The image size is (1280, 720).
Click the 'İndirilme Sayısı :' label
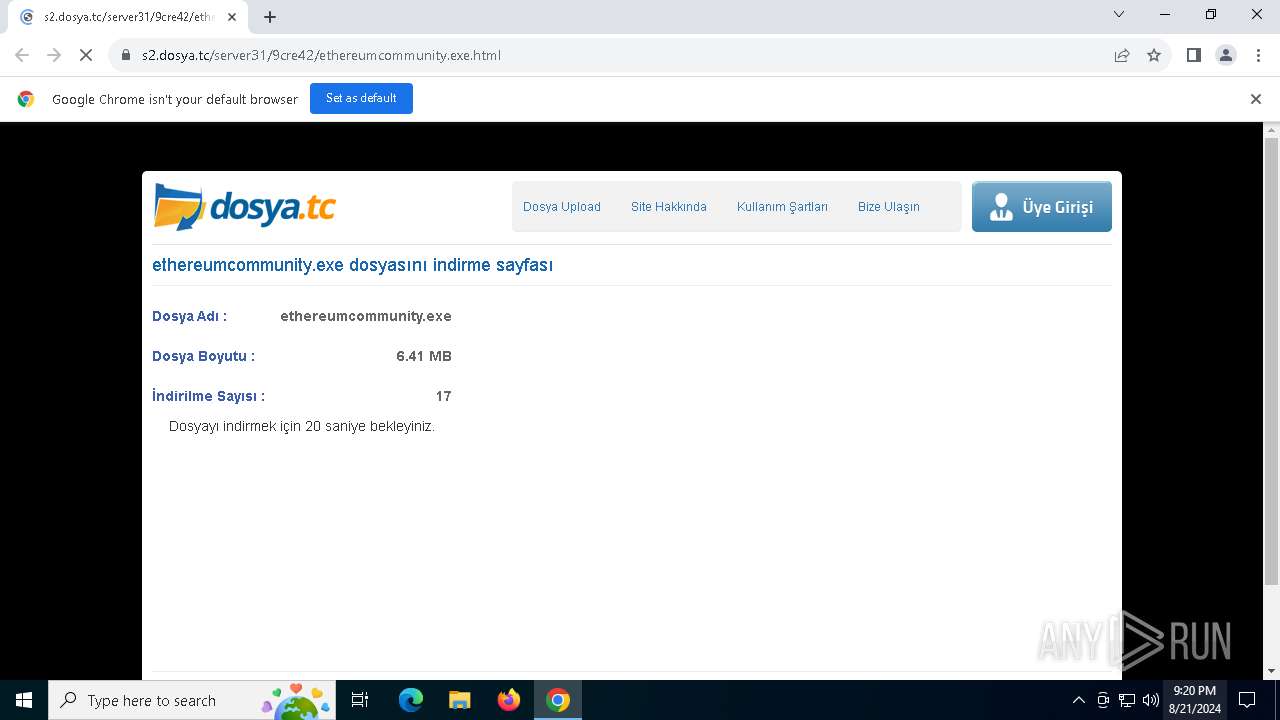[208, 396]
